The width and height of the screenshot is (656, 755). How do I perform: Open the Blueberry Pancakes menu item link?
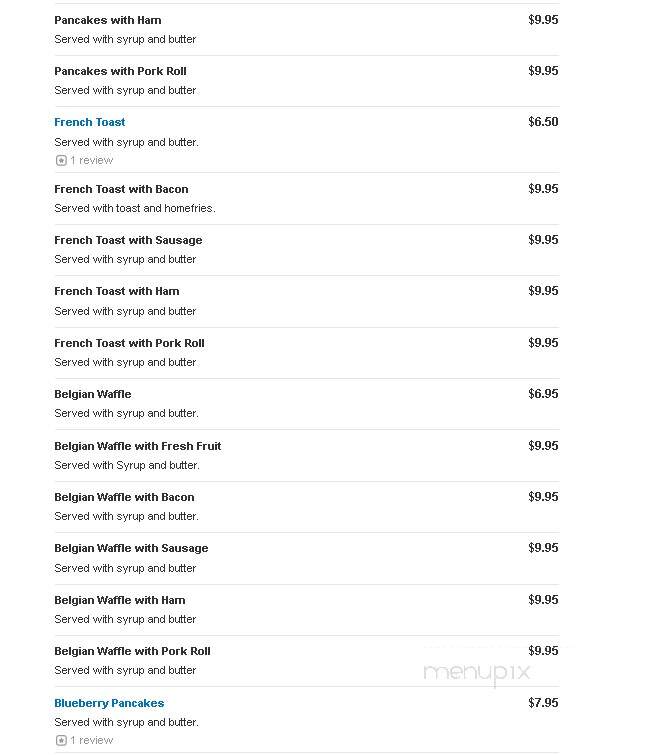109,703
